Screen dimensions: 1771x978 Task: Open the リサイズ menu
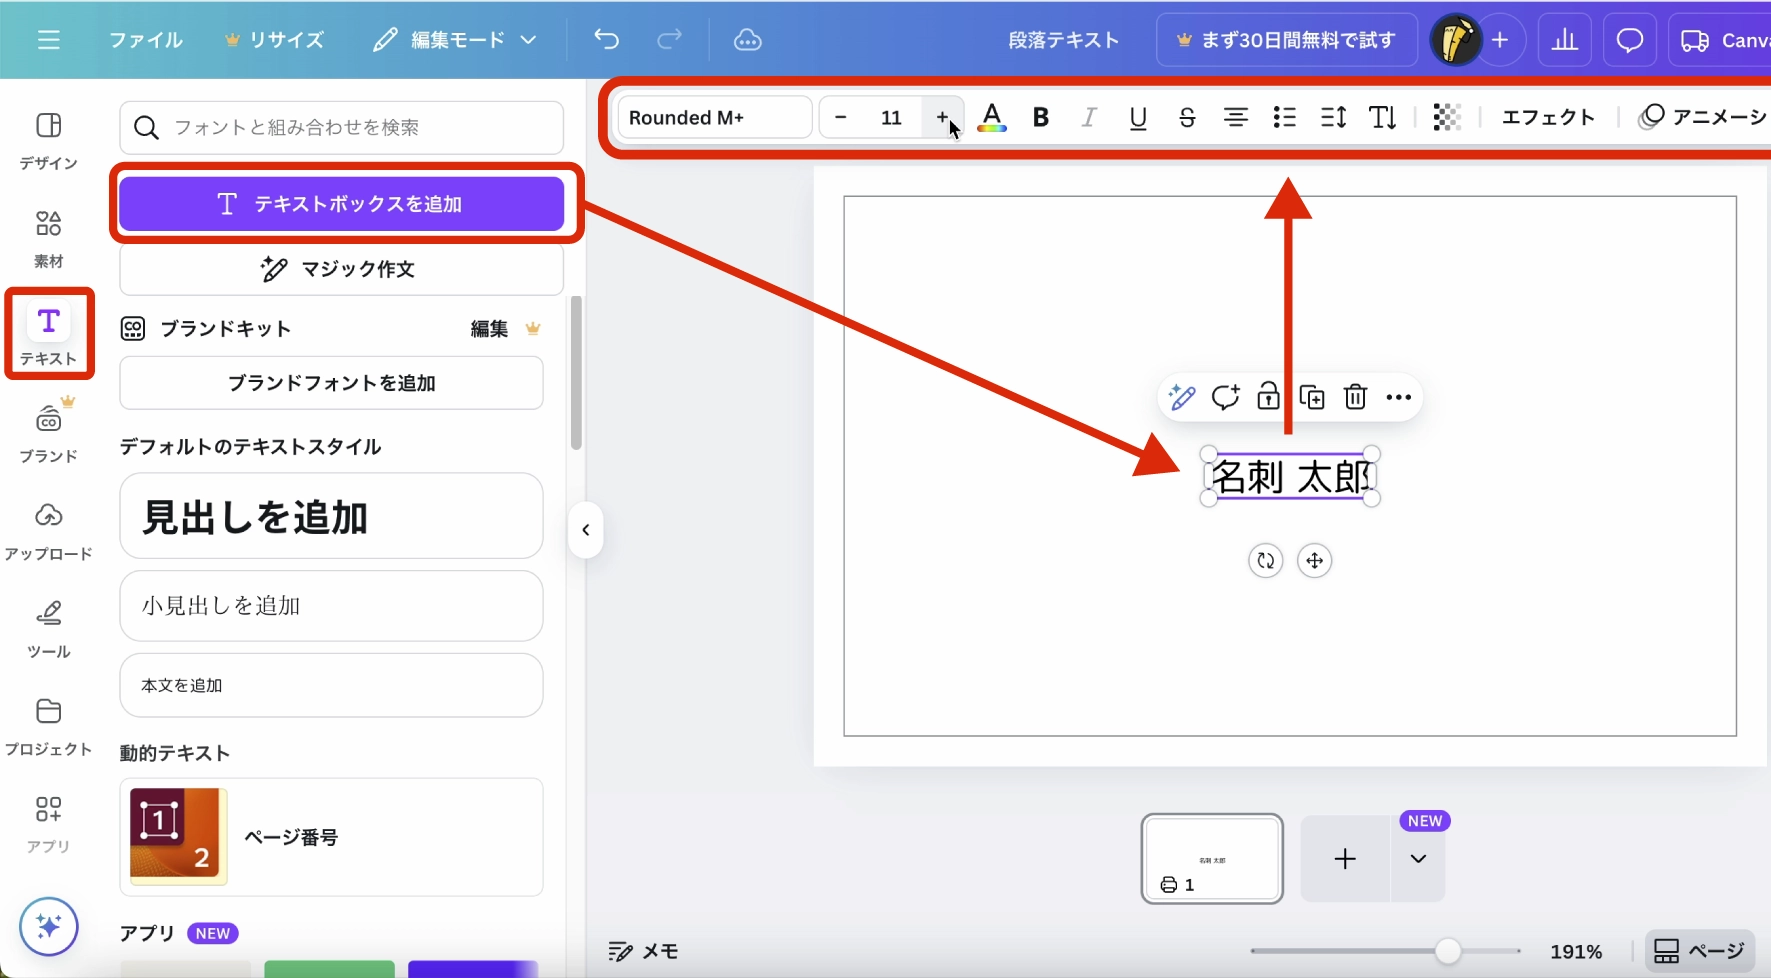pyautogui.click(x=274, y=40)
